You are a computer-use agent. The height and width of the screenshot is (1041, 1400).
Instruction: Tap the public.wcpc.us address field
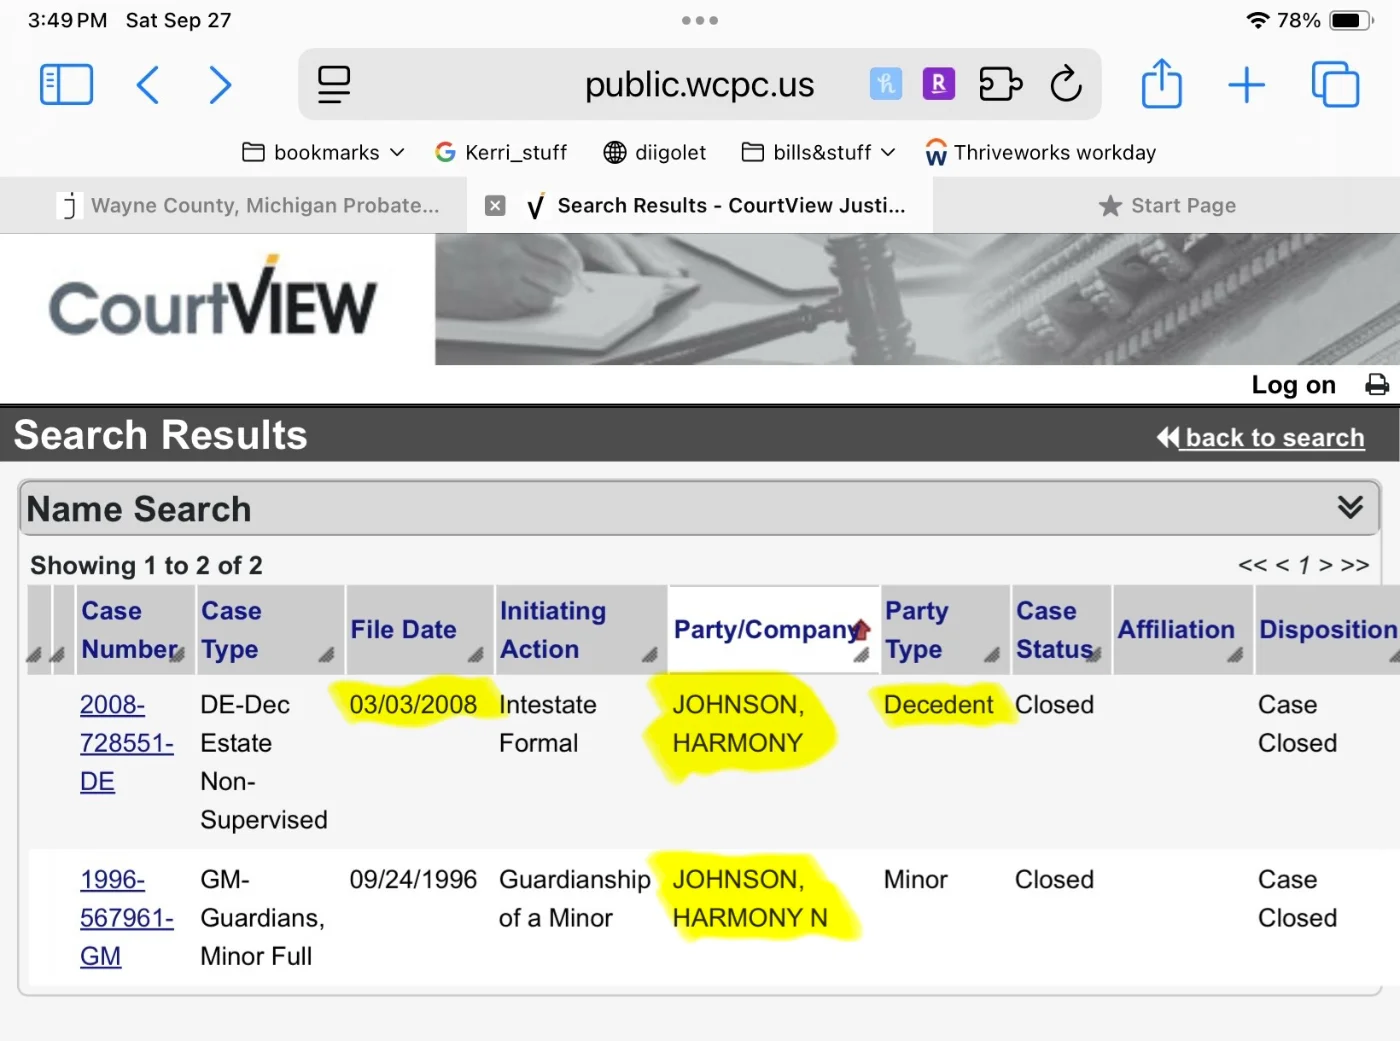tap(699, 85)
